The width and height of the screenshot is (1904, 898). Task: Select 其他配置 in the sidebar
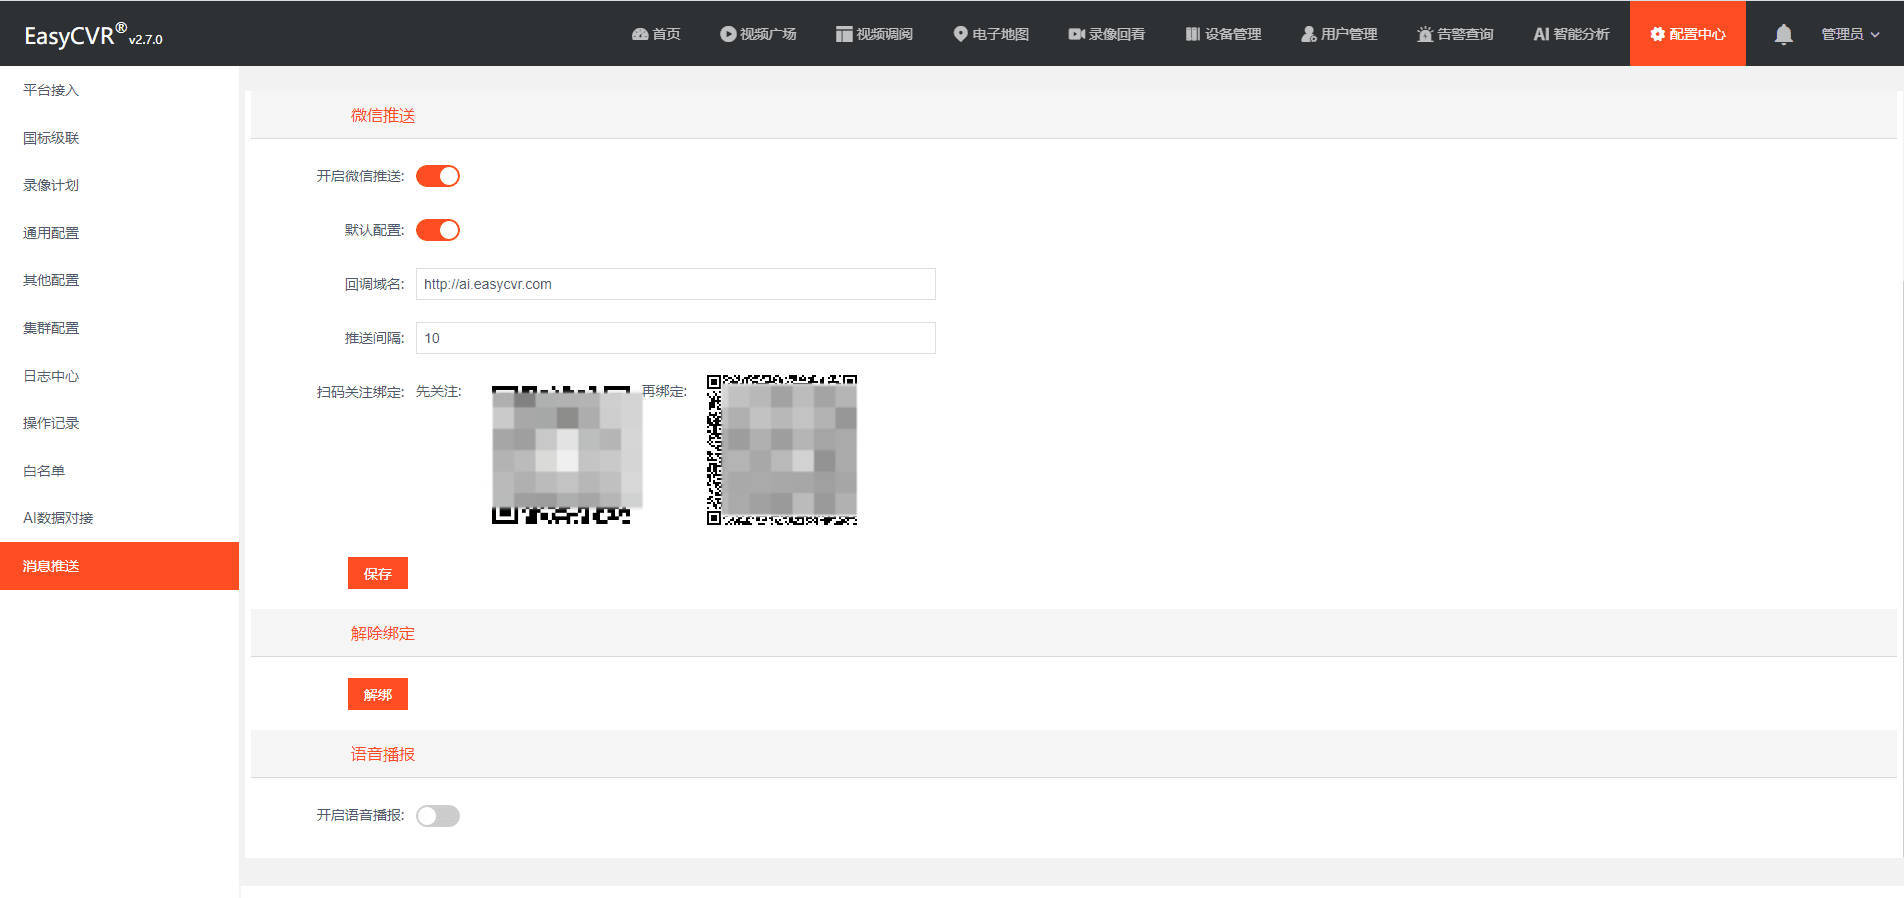point(120,280)
